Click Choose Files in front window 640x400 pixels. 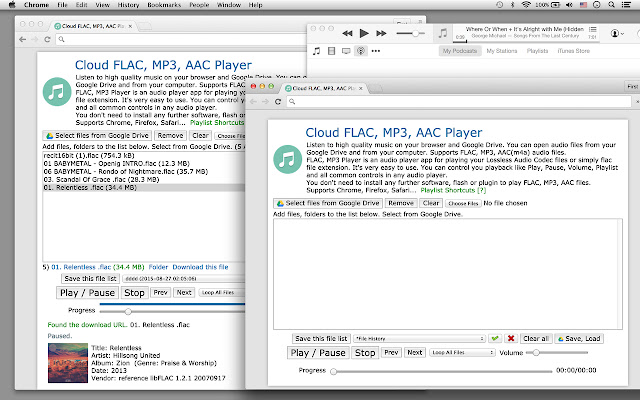click(463, 203)
